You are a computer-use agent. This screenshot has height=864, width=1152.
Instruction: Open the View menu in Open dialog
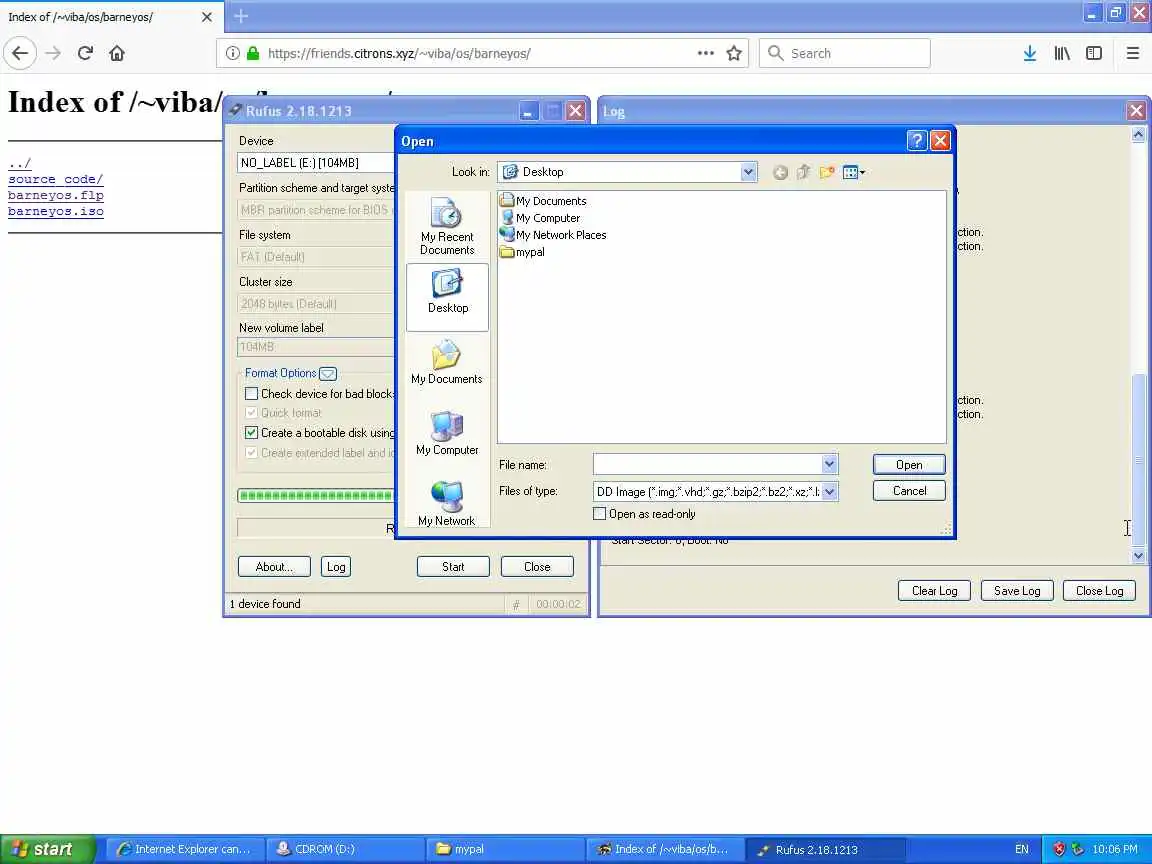[x=854, y=172]
